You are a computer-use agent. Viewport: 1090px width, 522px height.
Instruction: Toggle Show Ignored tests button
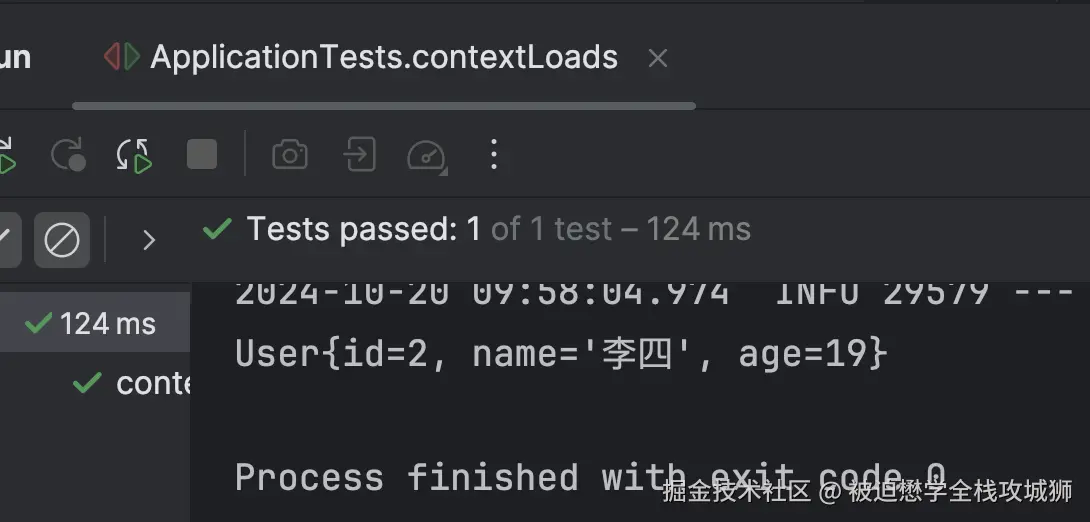point(62,240)
